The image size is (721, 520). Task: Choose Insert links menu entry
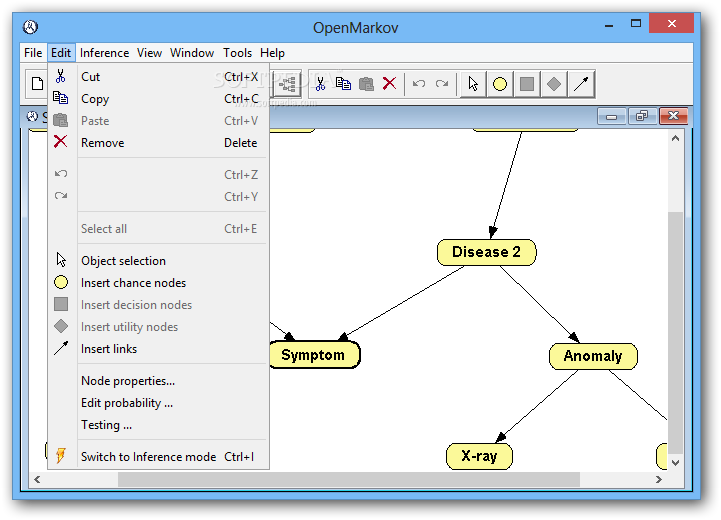pos(158,349)
